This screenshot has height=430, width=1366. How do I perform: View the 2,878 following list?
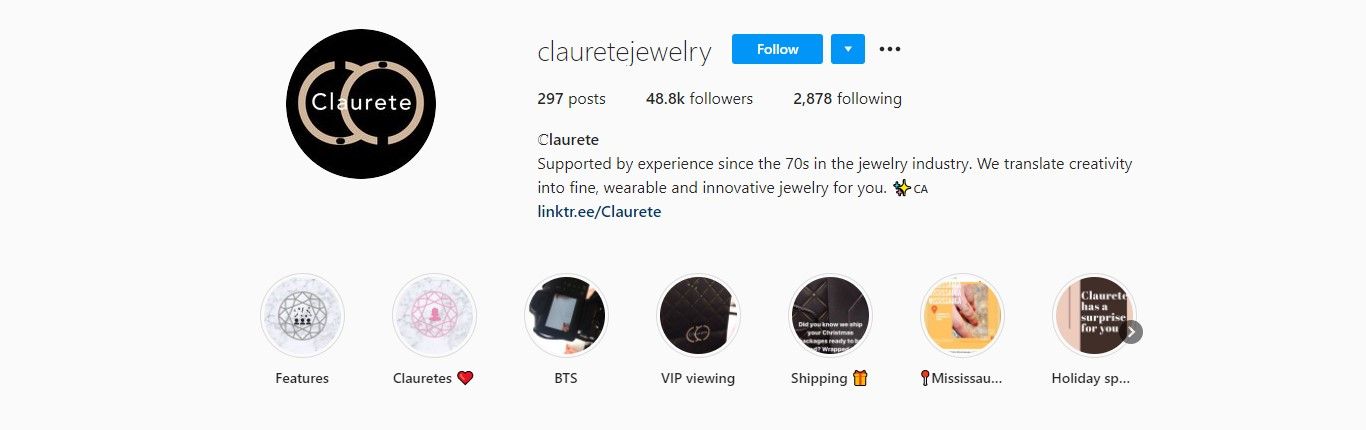point(847,99)
